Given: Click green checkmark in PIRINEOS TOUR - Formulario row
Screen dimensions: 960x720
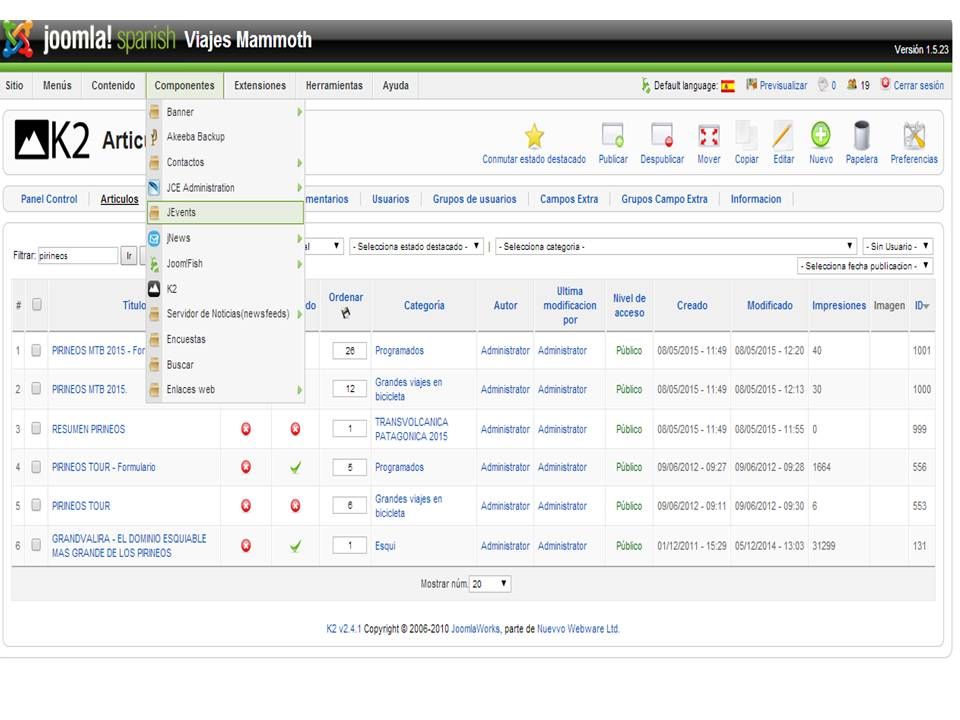Looking at the screenshot, I should pos(295,467).
